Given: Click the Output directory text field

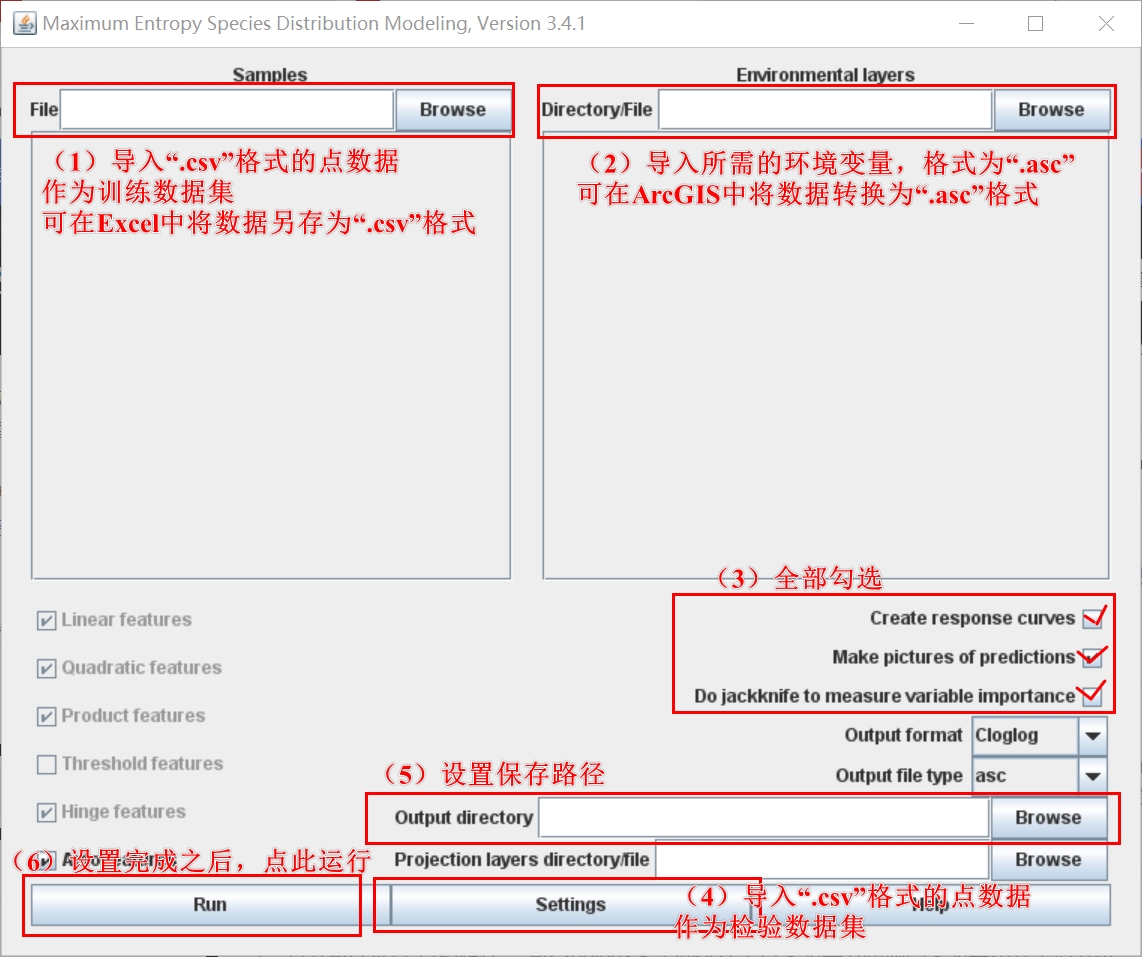Looking at the screenshot, I should (x=762, y=817).
